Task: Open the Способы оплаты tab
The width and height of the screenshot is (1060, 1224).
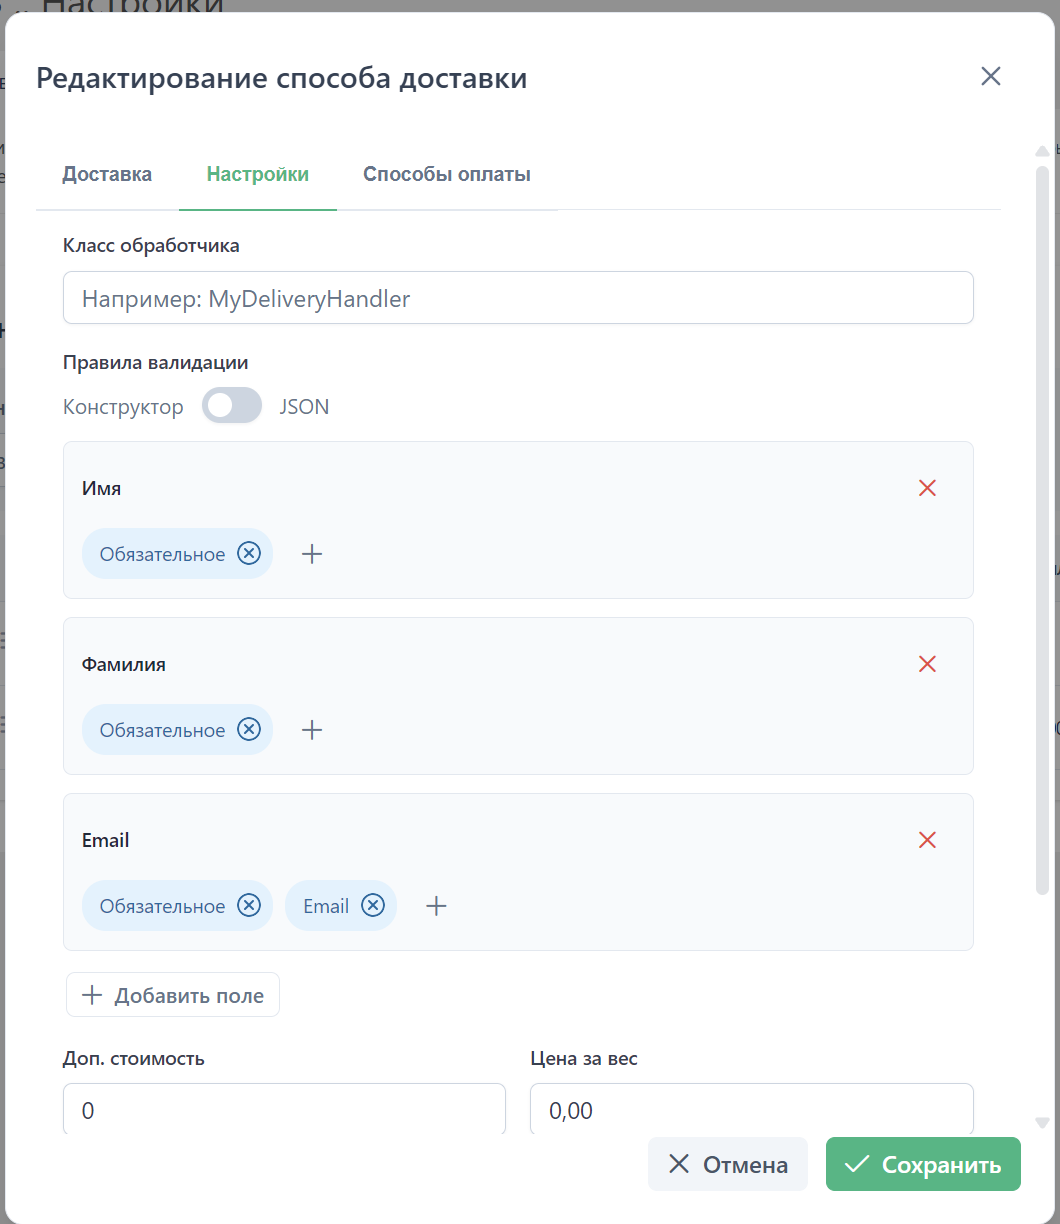Action: click(x=446, y=174)
